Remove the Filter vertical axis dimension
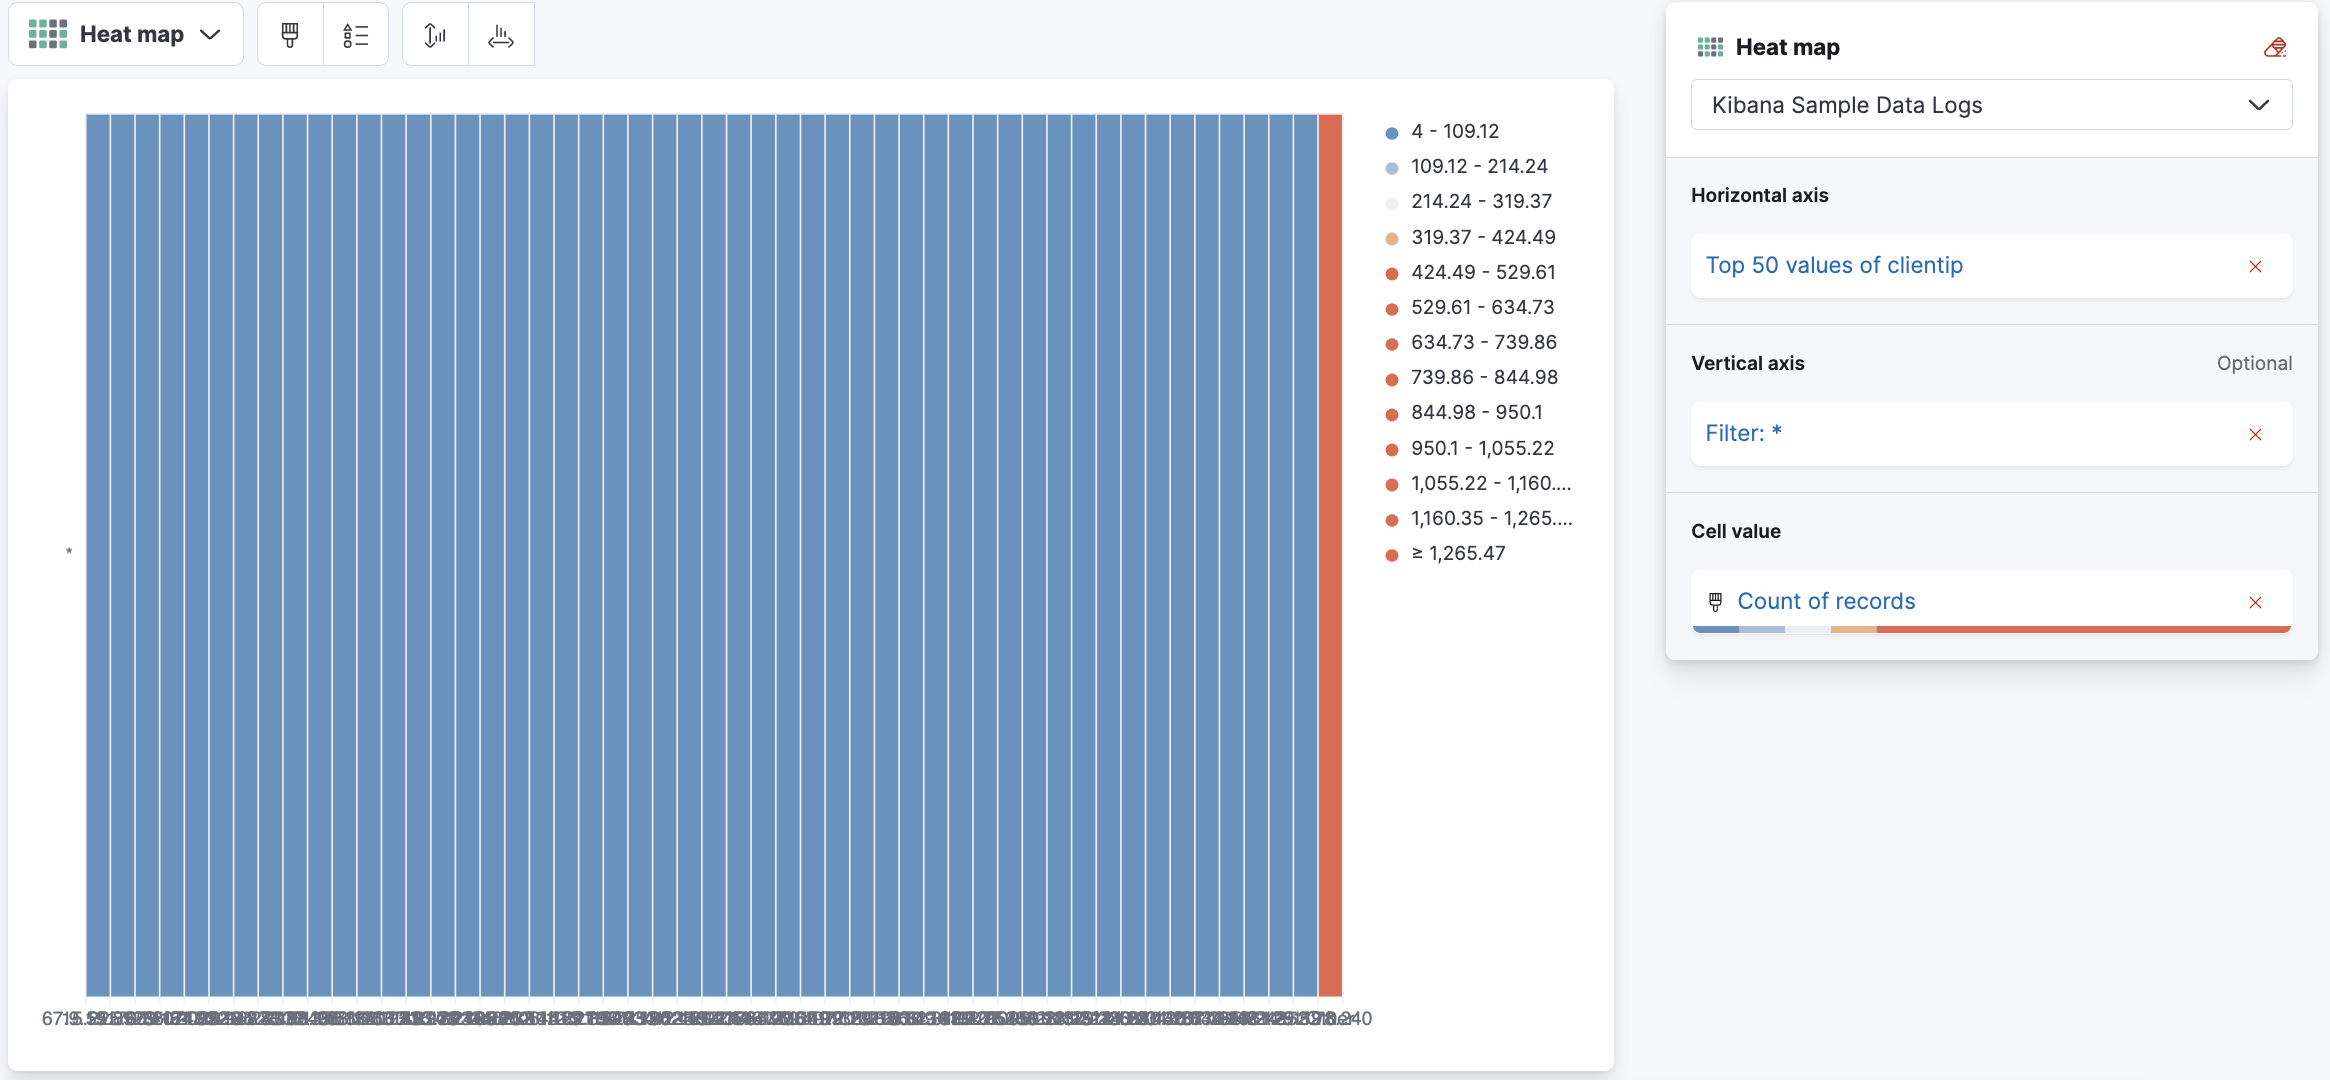Screen dimensions: 2330x1080 (2255, 434)
